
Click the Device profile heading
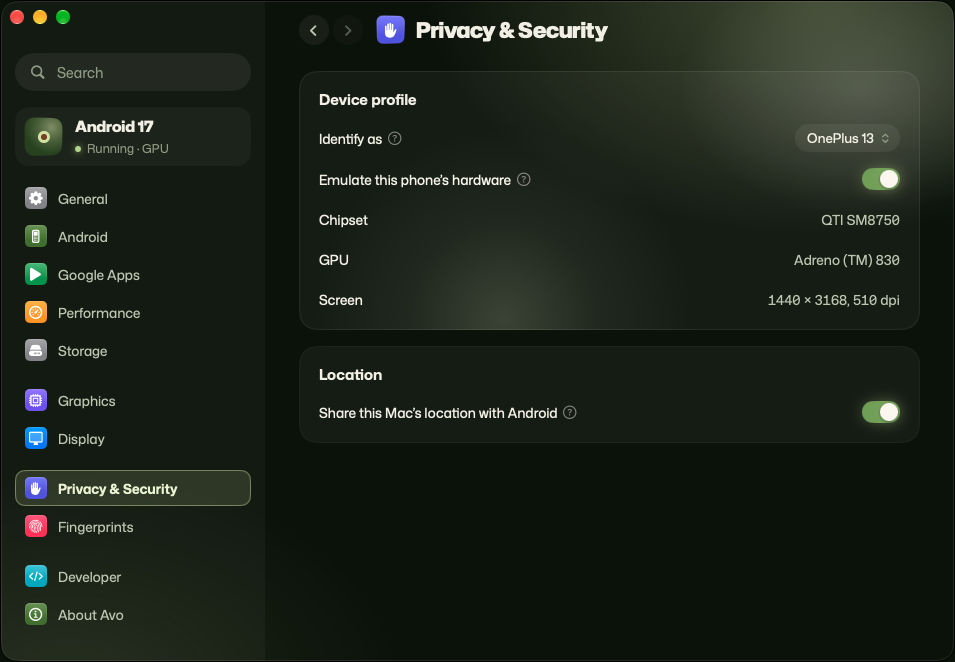click(x=367, y=100)
